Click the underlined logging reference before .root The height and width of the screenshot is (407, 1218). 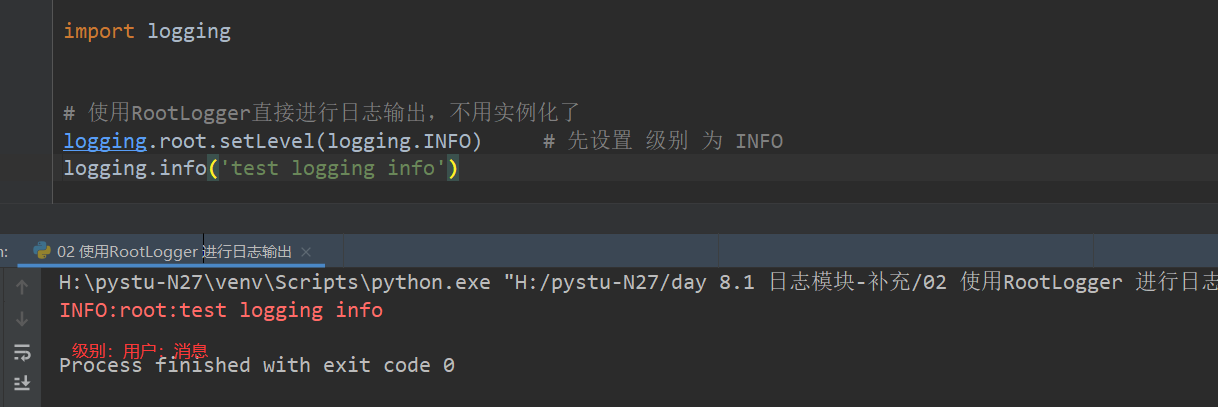pyautogui.click(x=105, y=141)
